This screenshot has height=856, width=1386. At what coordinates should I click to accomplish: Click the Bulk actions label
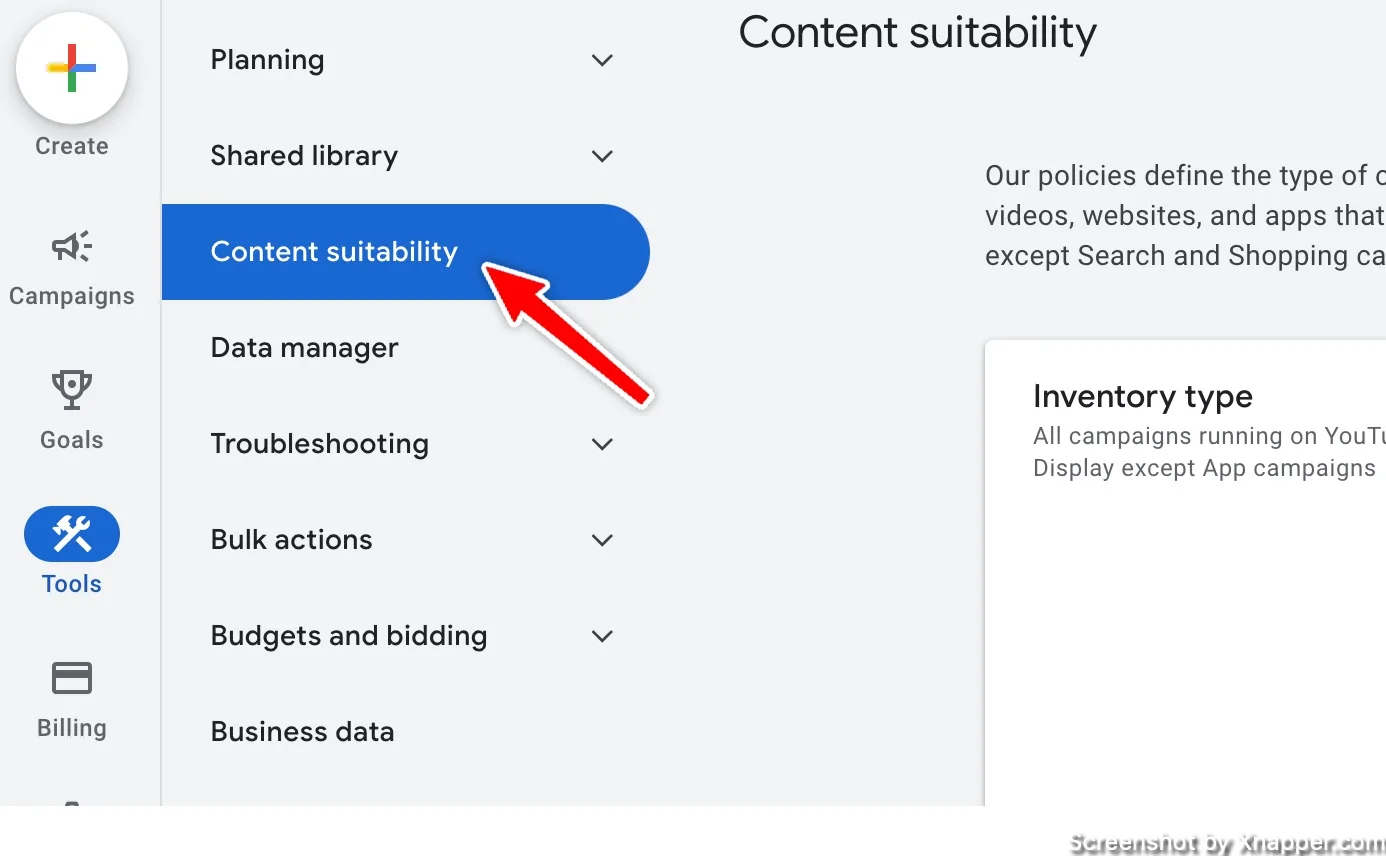[x=291, y=540]
